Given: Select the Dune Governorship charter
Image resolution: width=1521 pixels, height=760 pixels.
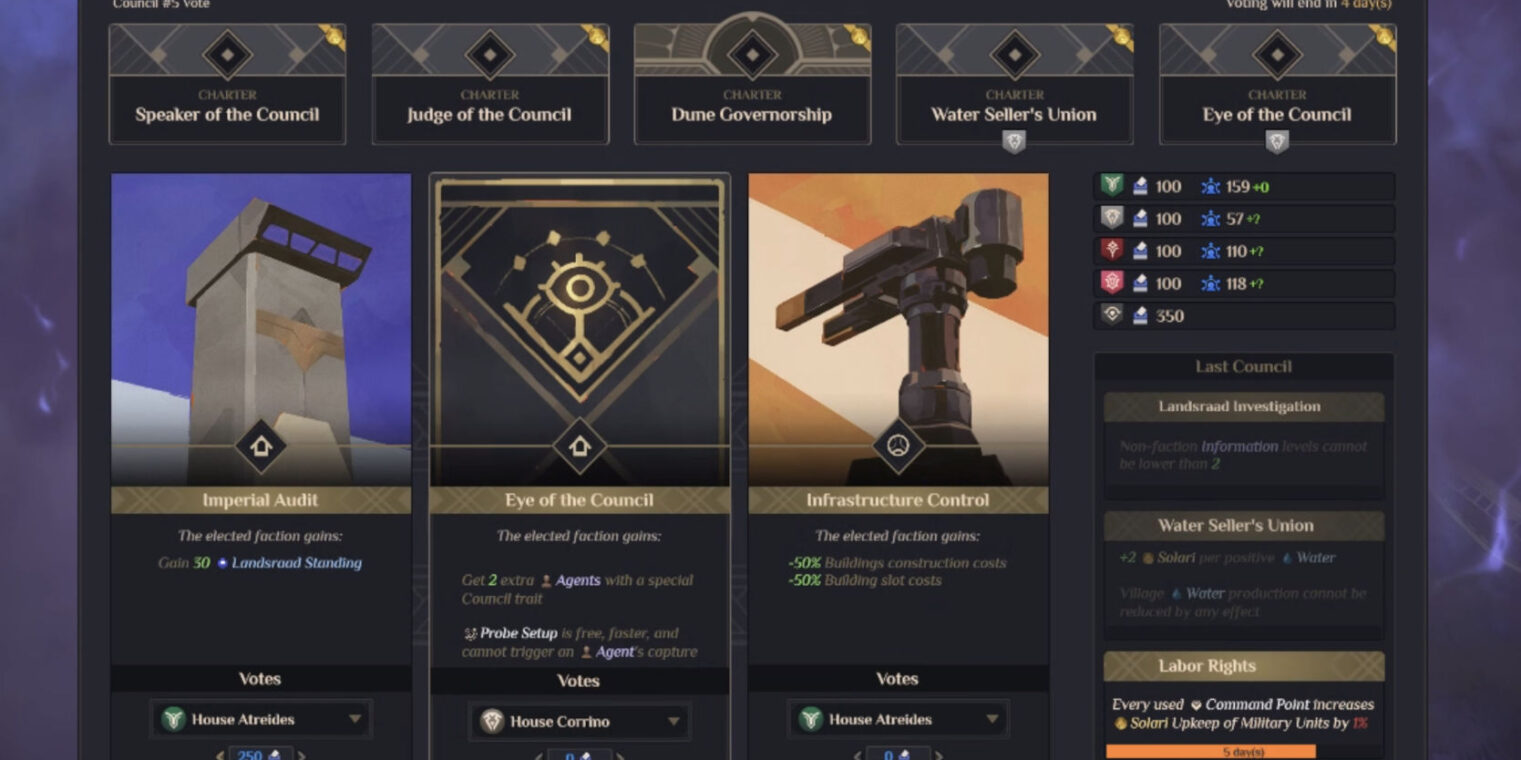Looking at the screenshot, I should tap(752, 85).
